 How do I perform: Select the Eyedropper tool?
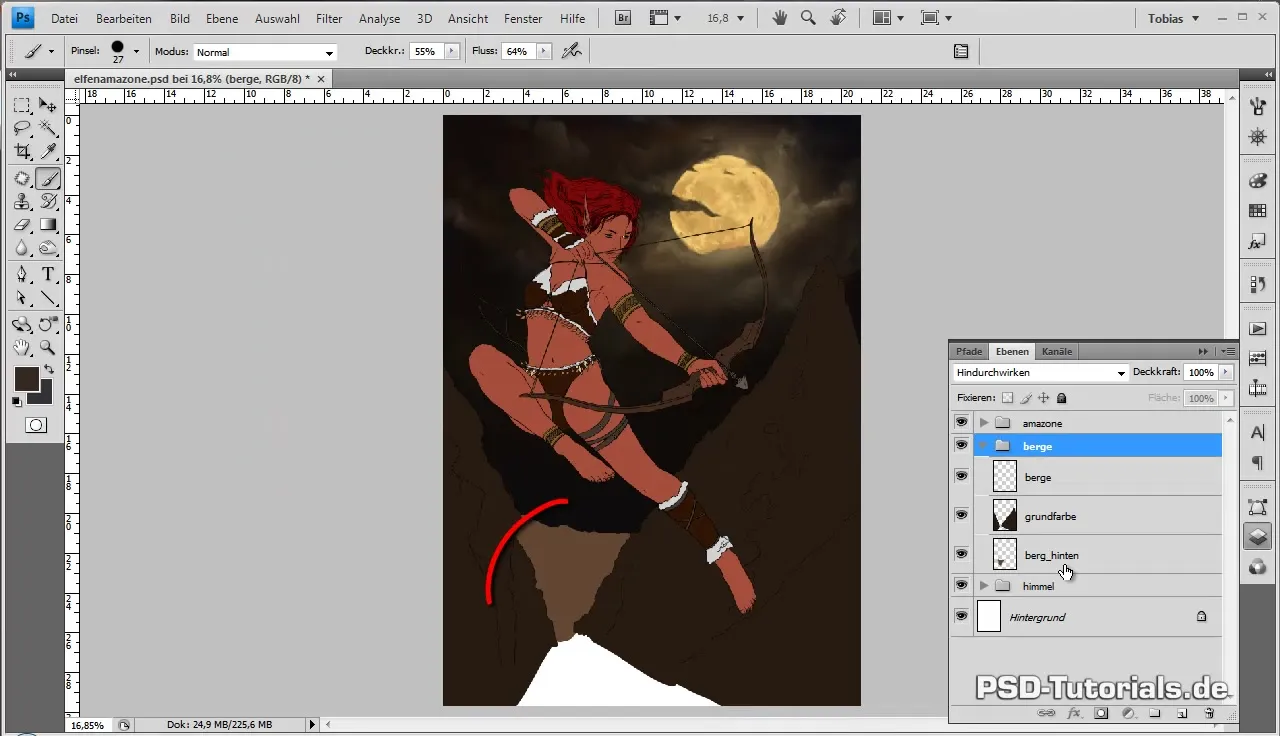coord(47,151)
